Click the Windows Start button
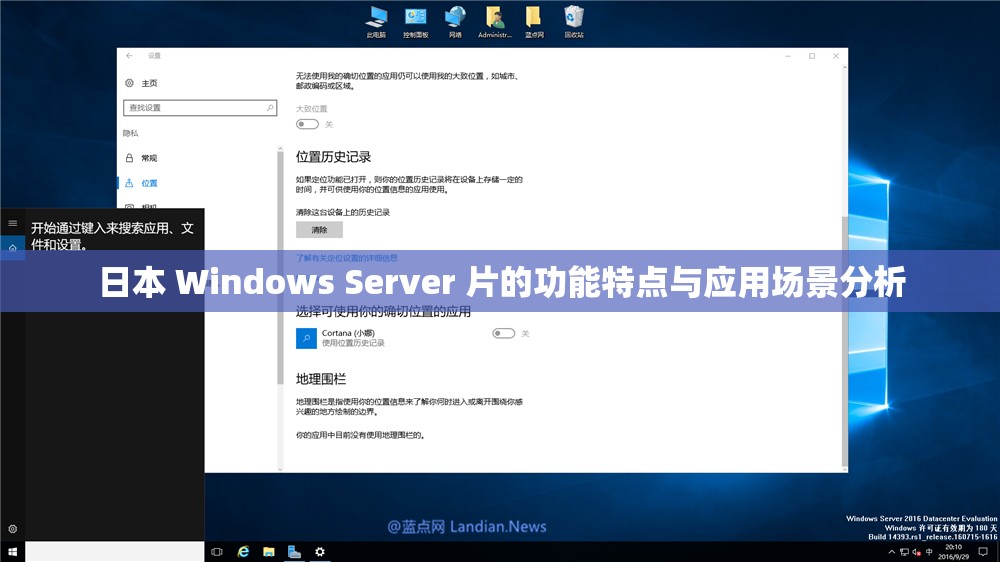Screen dimensions: 1000x562 [x=12, y=552]
